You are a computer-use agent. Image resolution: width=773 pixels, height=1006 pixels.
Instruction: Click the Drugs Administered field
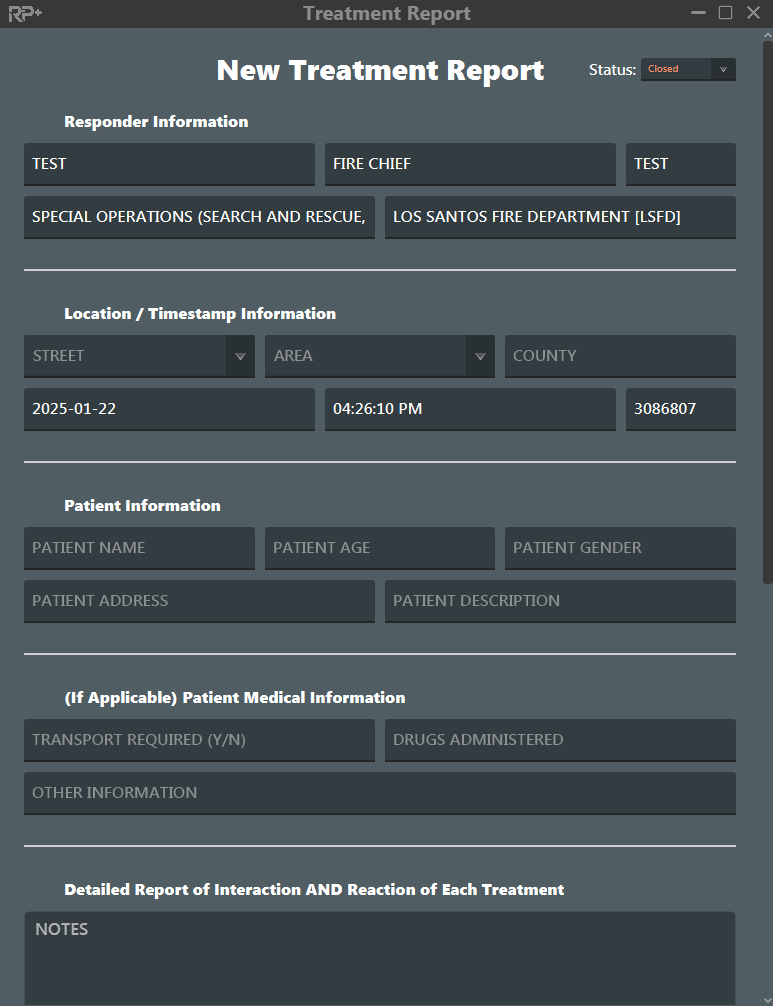point(559,740)
